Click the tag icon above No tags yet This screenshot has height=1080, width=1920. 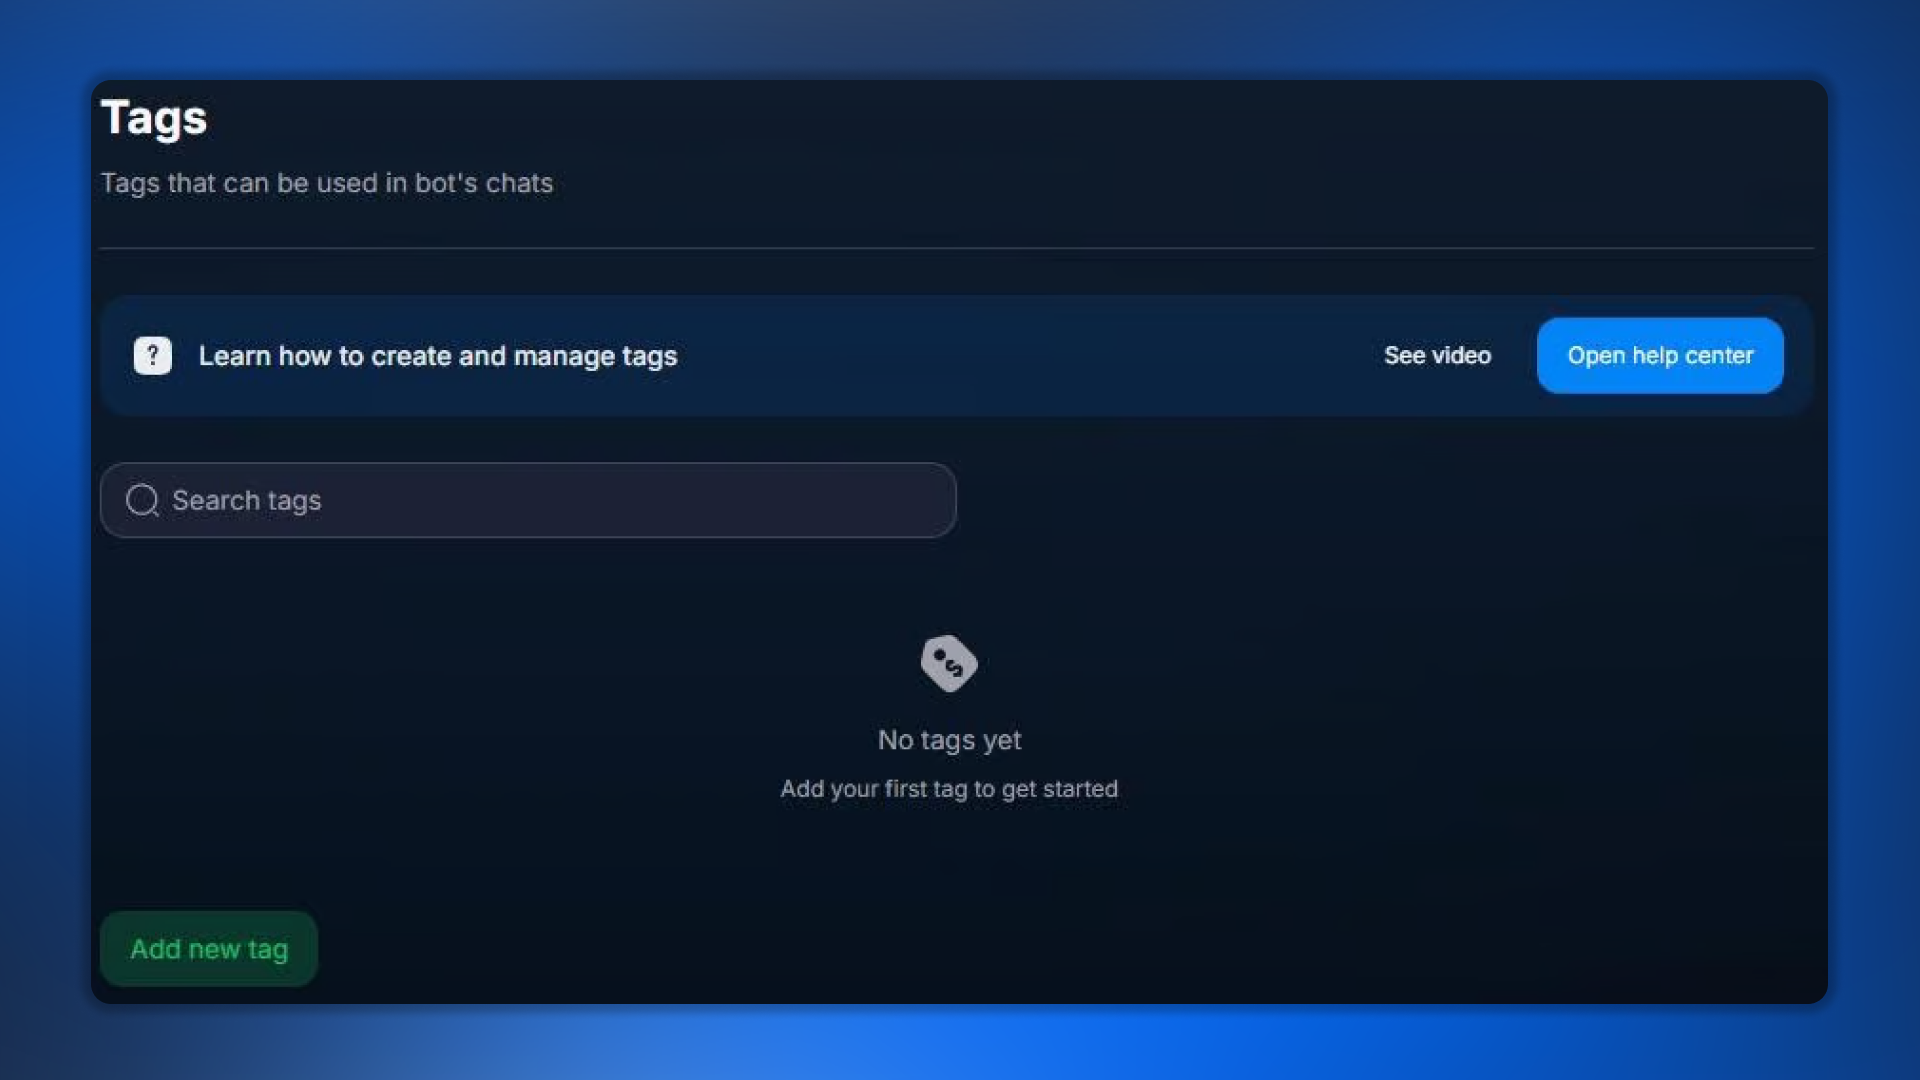949,663
